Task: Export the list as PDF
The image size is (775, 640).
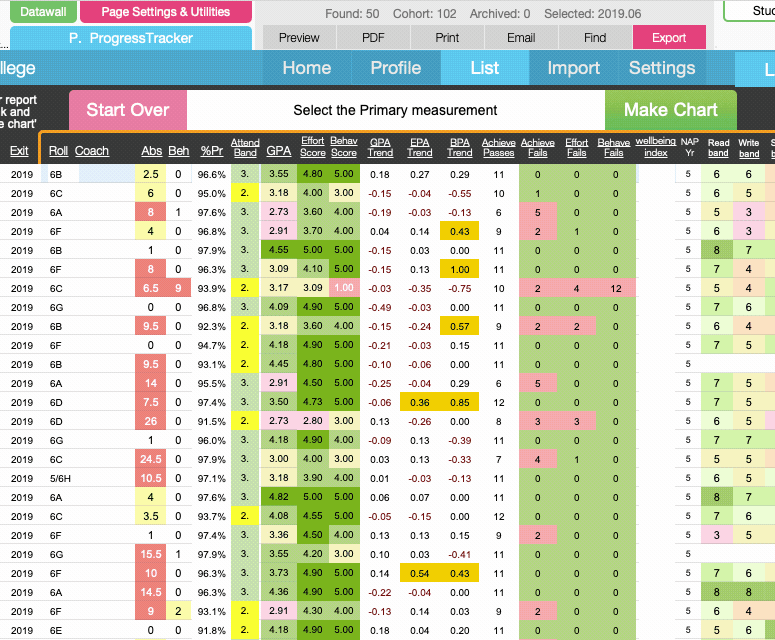Action: click(373, 38)
